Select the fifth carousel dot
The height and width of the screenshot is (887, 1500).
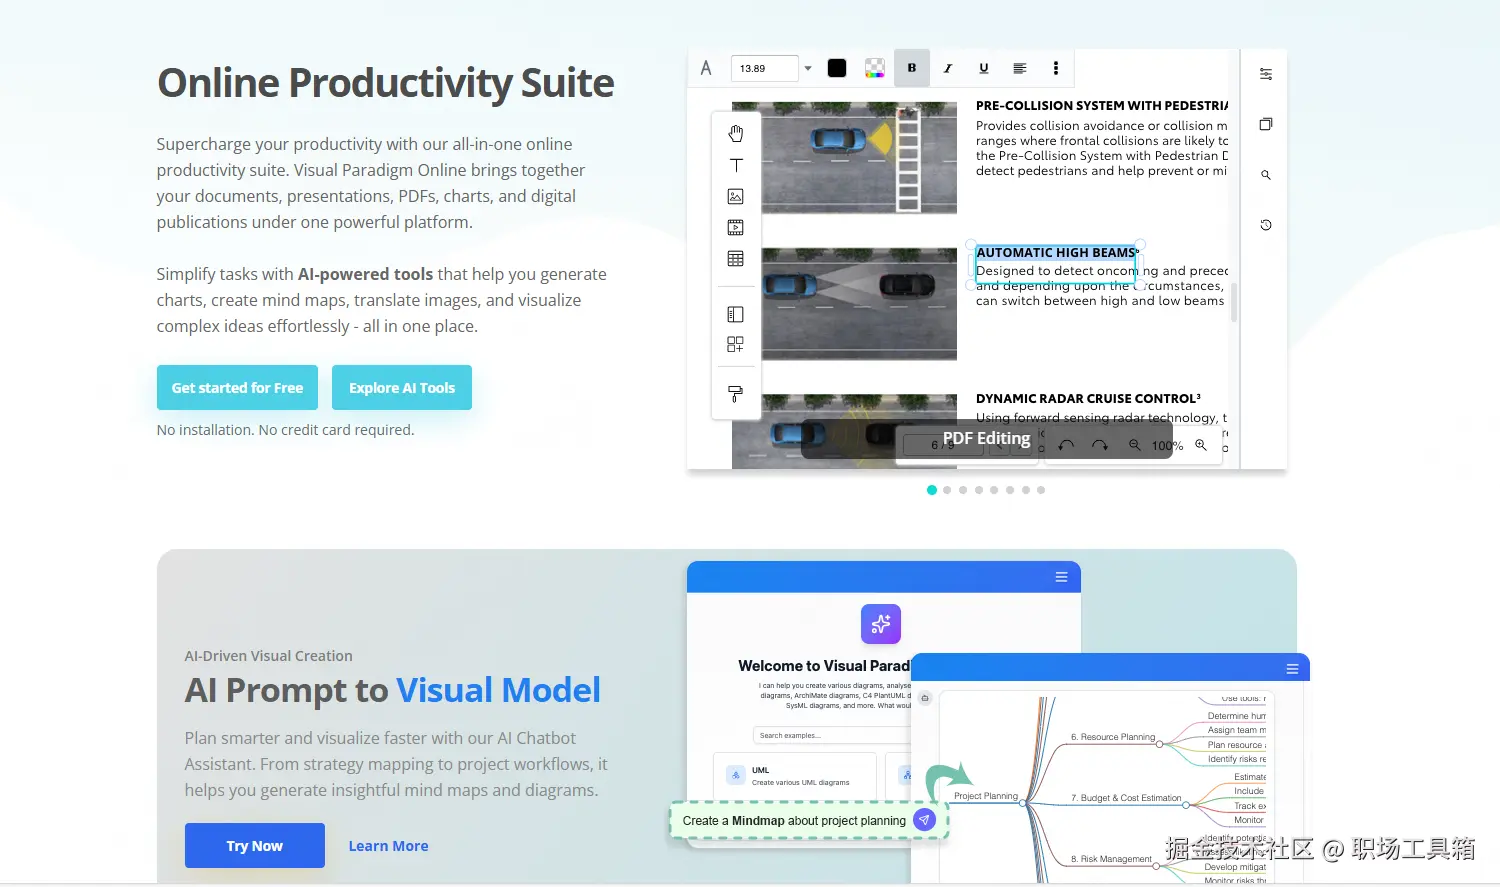994,490
